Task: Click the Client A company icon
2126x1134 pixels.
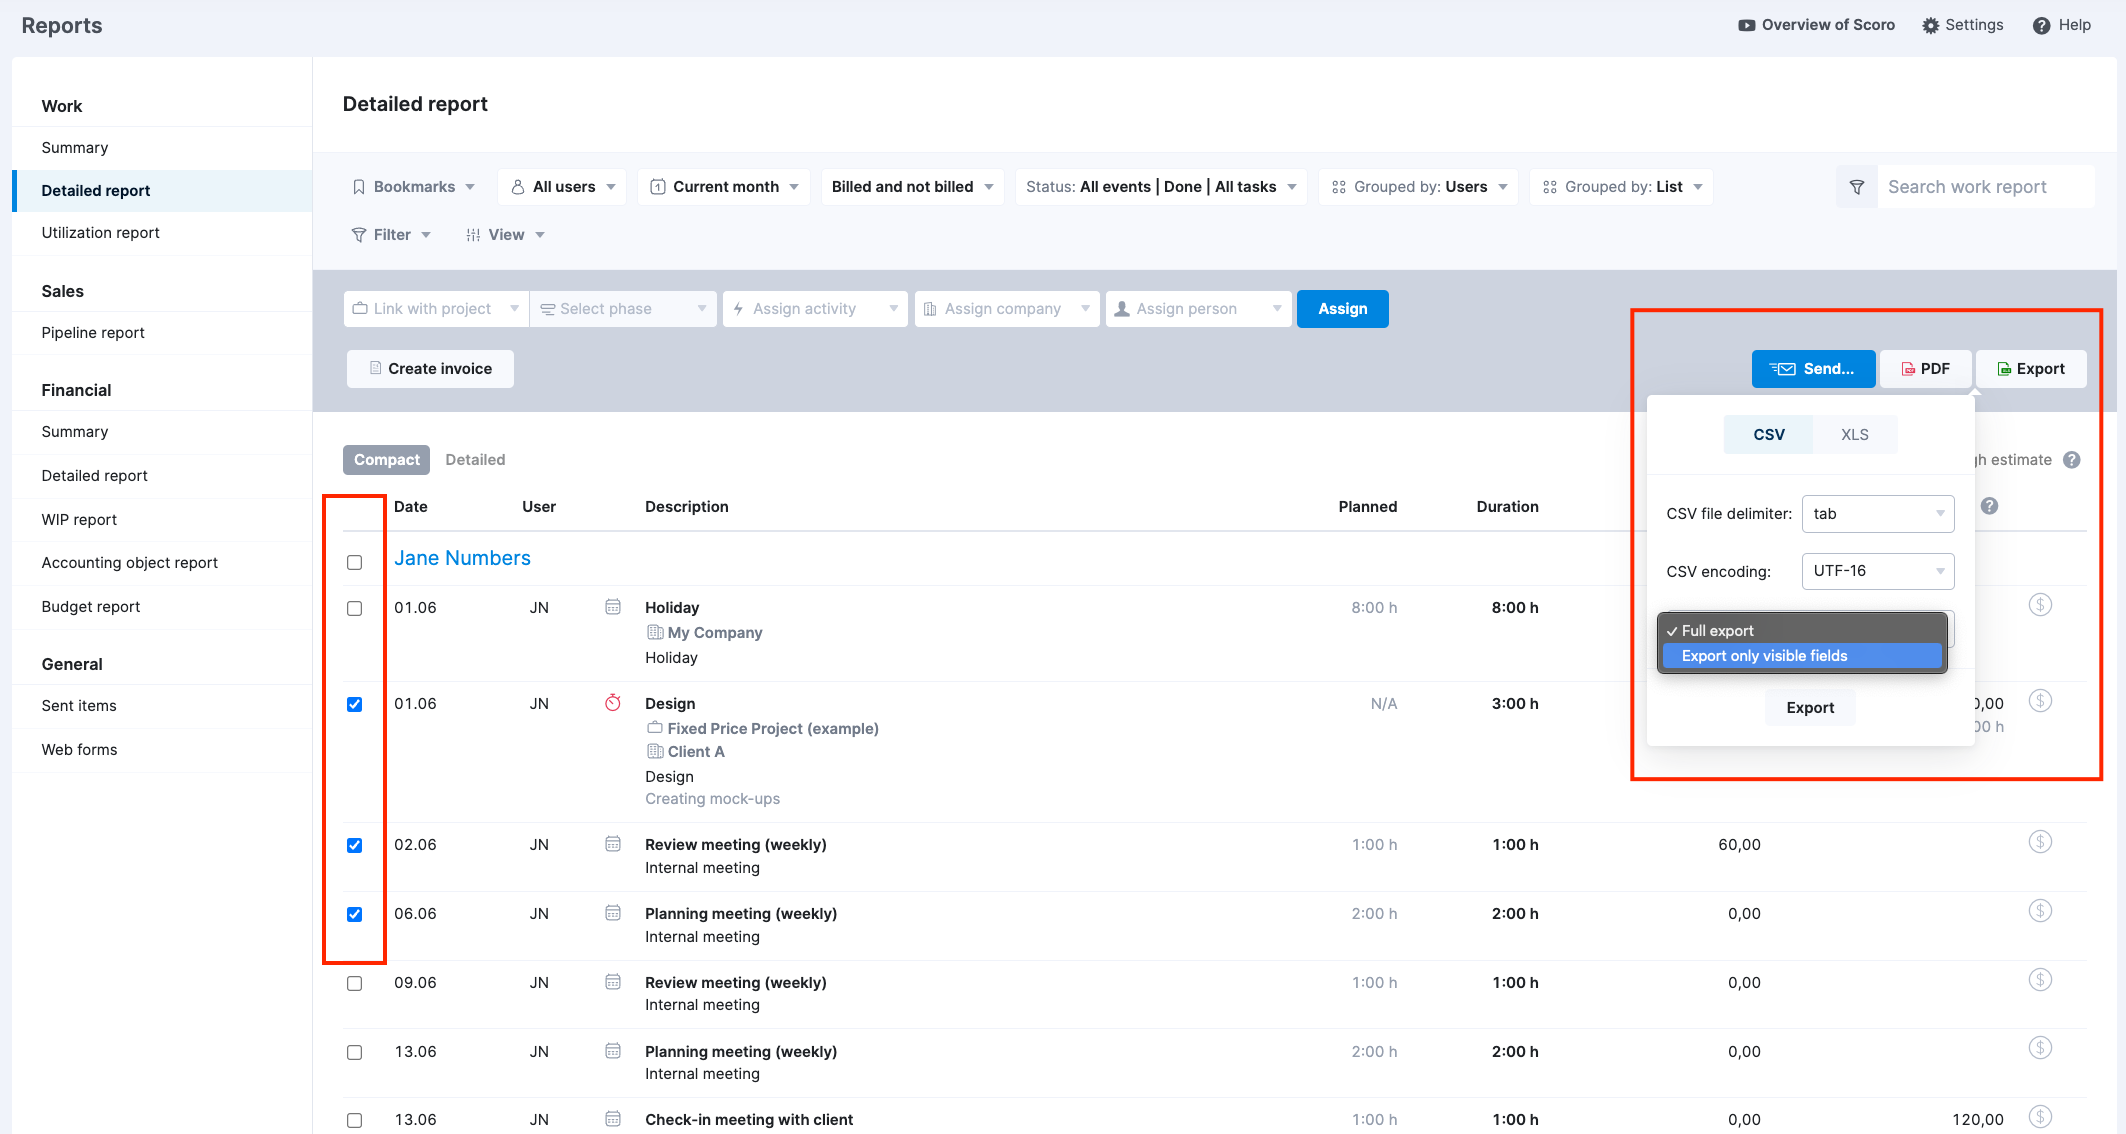Action: [x=655, y=752]
